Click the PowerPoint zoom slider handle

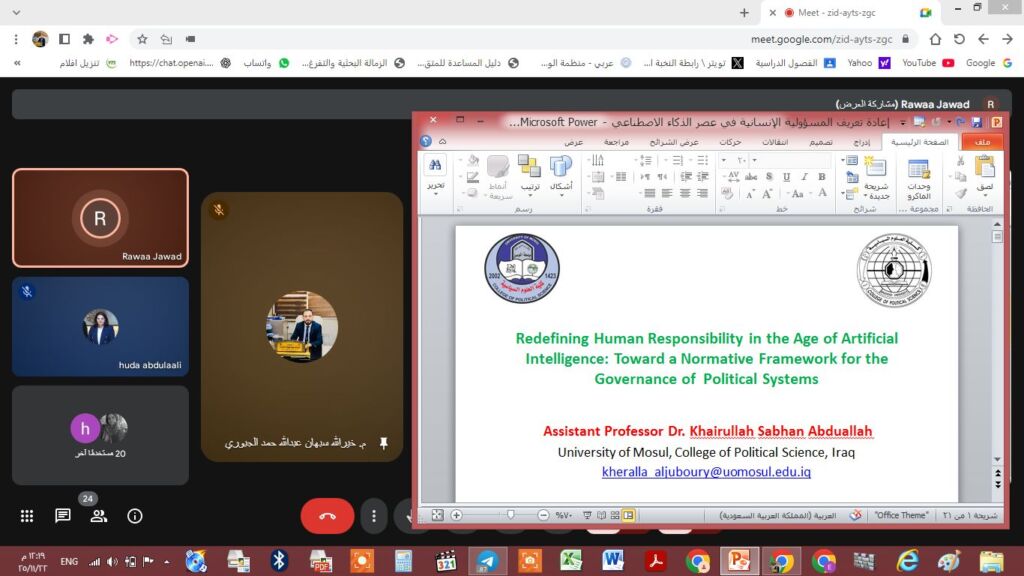[511, 515]
